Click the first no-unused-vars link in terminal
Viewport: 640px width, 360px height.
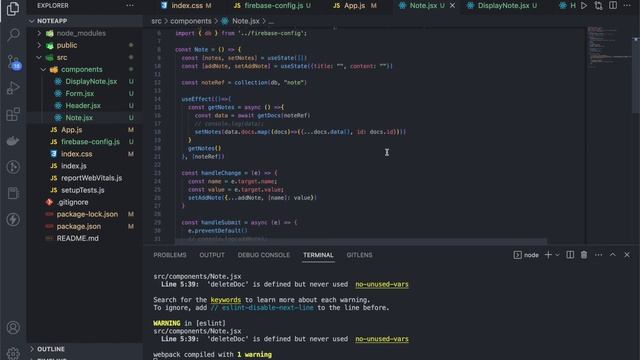click(x=382, y=284)
